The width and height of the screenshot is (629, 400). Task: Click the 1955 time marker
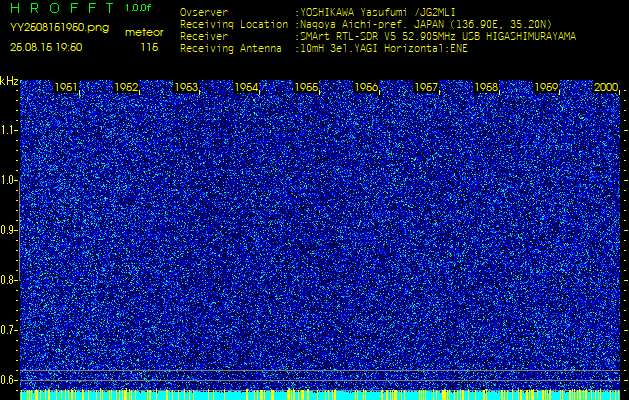pyautogui.click(x=306, y=87)
